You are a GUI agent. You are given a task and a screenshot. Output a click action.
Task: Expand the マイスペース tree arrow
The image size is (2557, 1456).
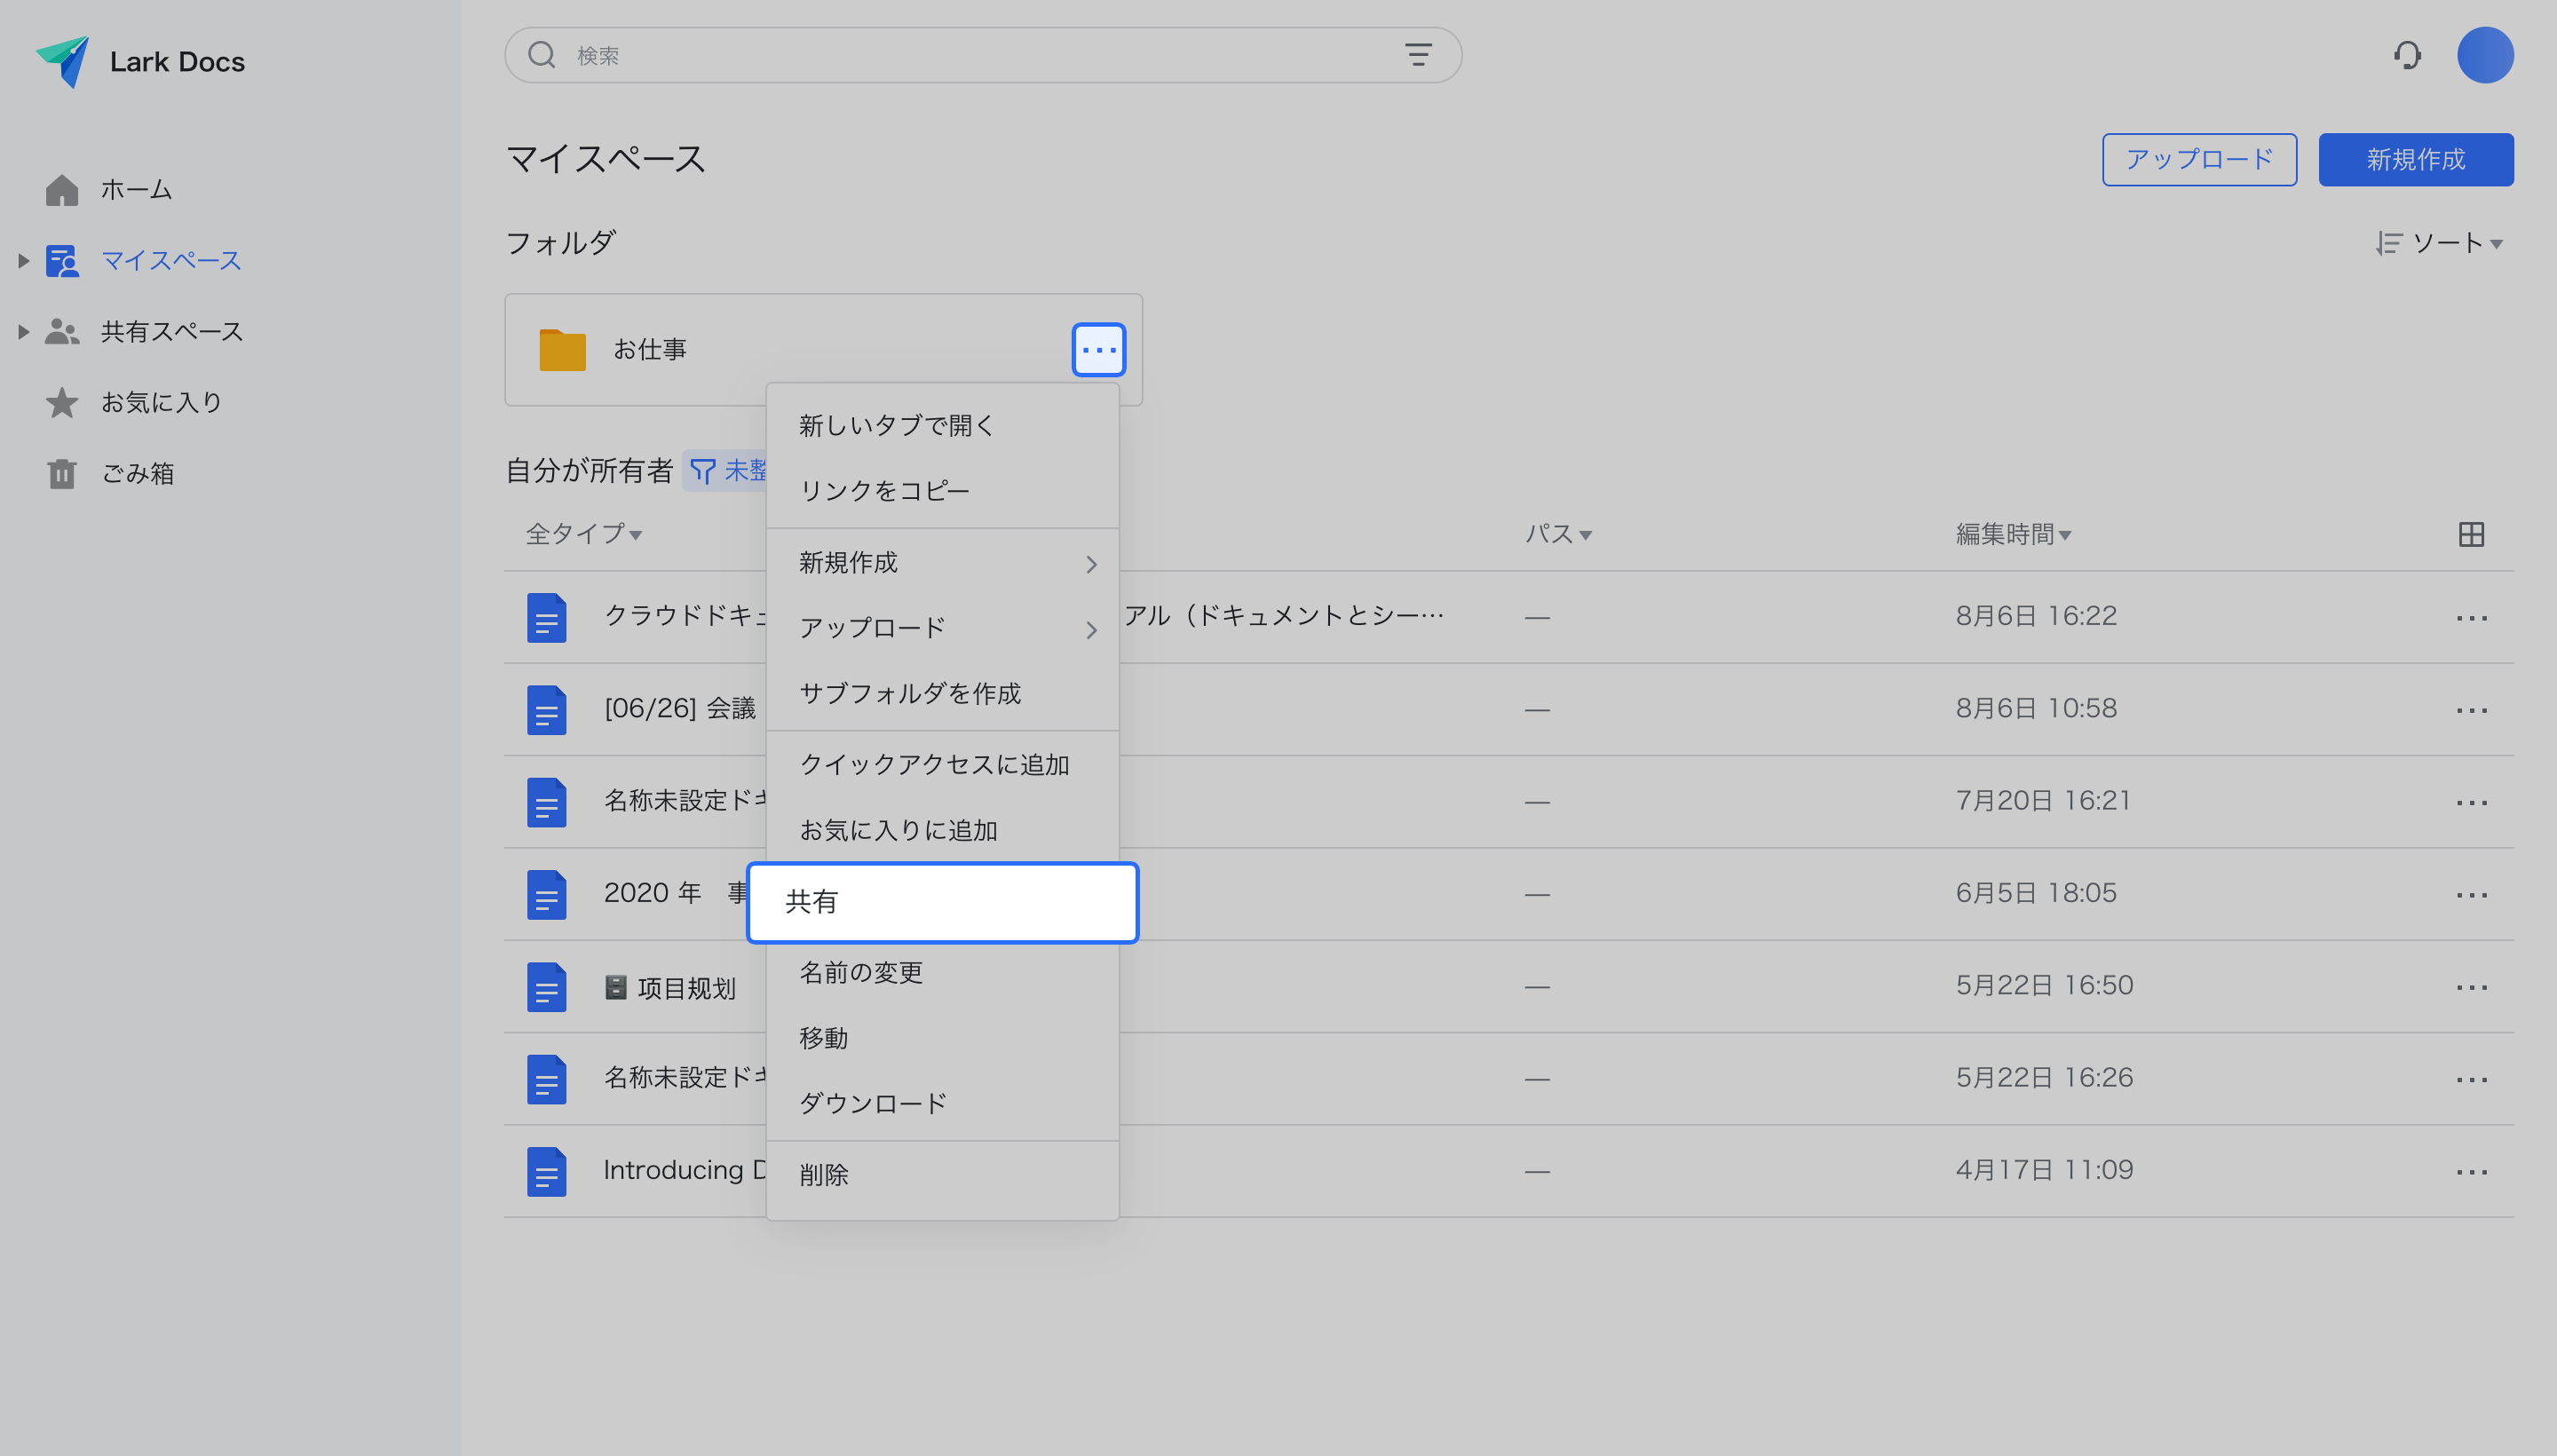[x=23, y=261]
